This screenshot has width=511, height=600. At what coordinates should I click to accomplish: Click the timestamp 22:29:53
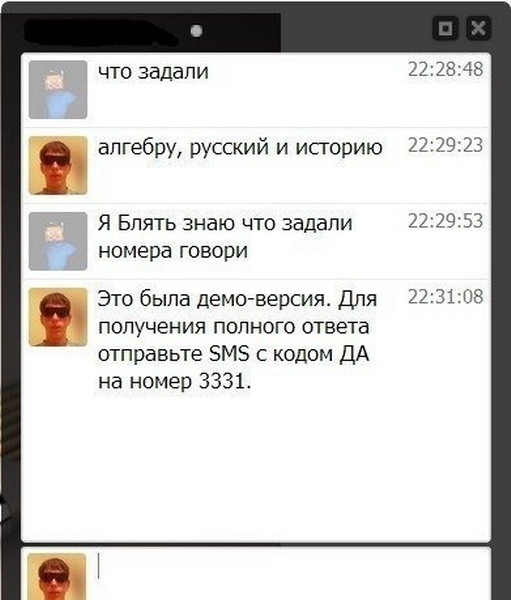point(445,221)
